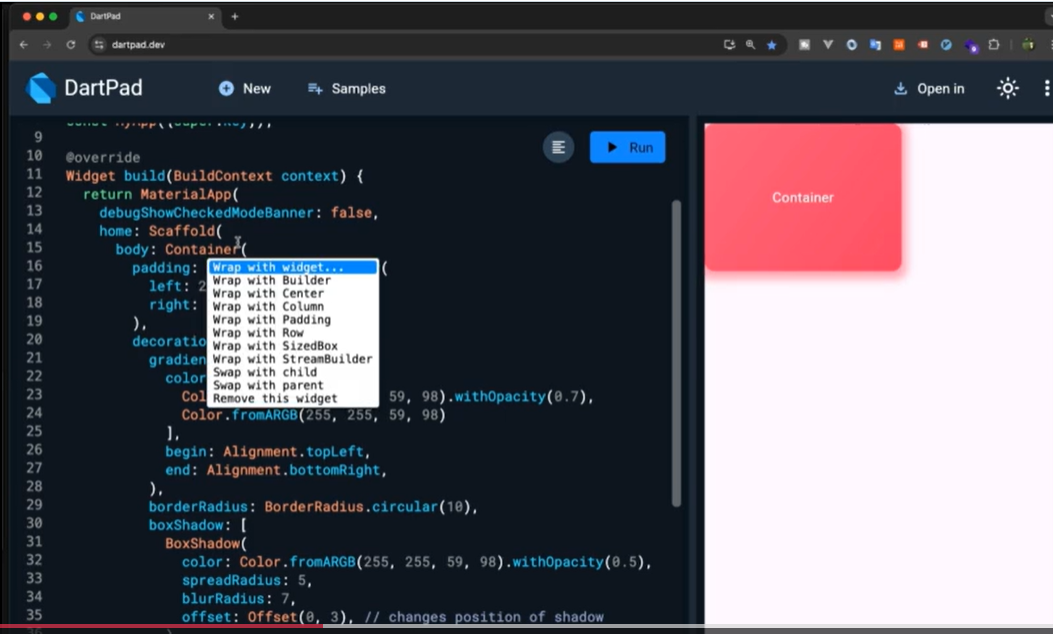Click the red extension icon
The height and width of the screenshot is (634, 1053).
tap(923, 44)
